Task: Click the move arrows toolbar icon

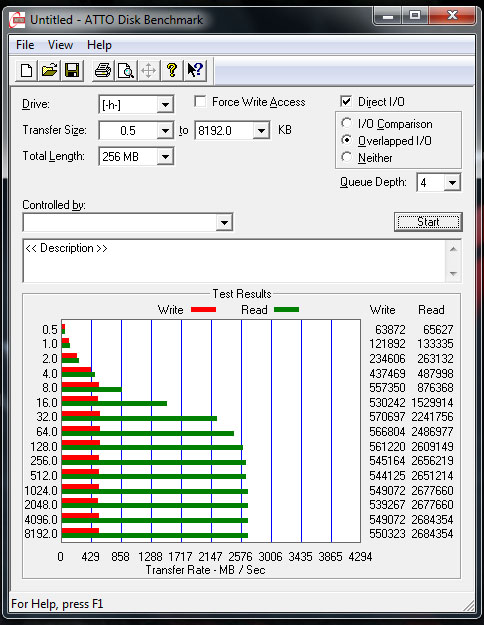Action: click(149, 71)
